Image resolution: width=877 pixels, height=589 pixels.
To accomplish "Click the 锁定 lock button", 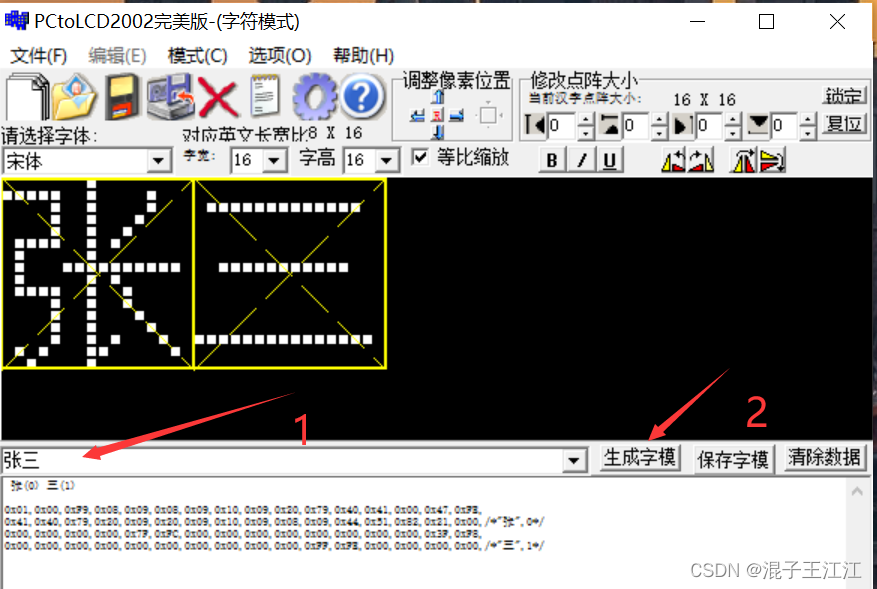I will [844, 96].
